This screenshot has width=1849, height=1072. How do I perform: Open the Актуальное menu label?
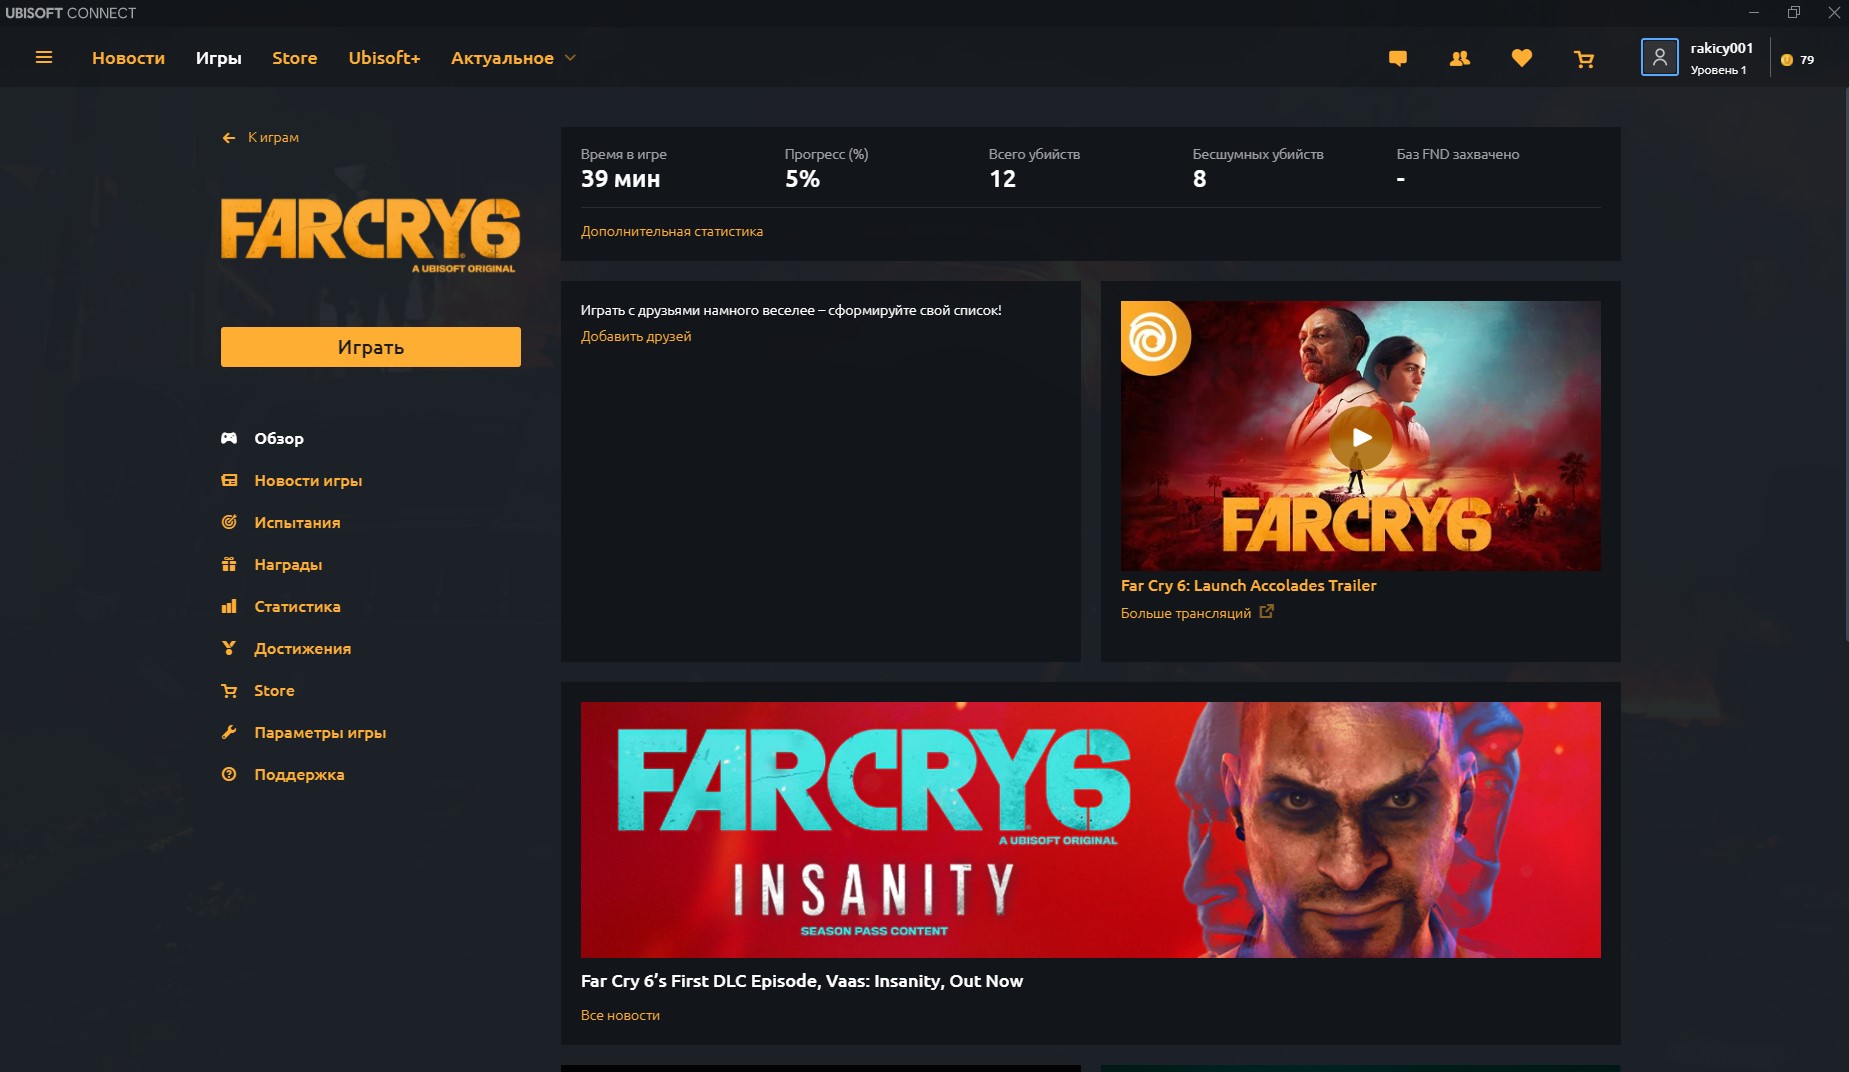click(502, 58)
